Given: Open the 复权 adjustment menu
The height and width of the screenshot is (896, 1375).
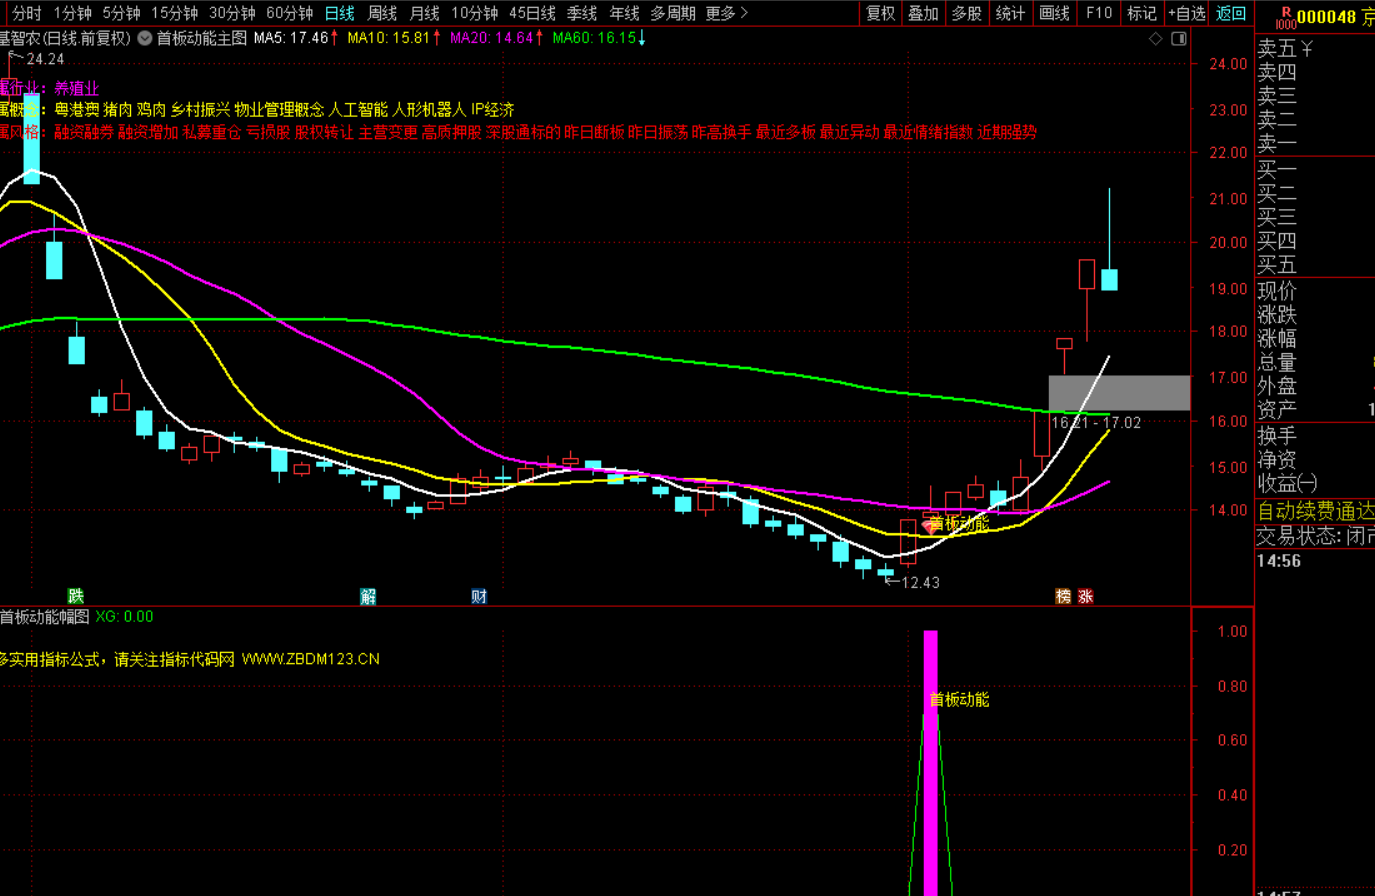Looking at the screenshot, I should 881,13.
